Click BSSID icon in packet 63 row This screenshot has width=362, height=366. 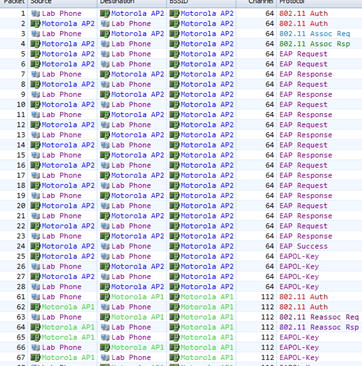point(174,317)
